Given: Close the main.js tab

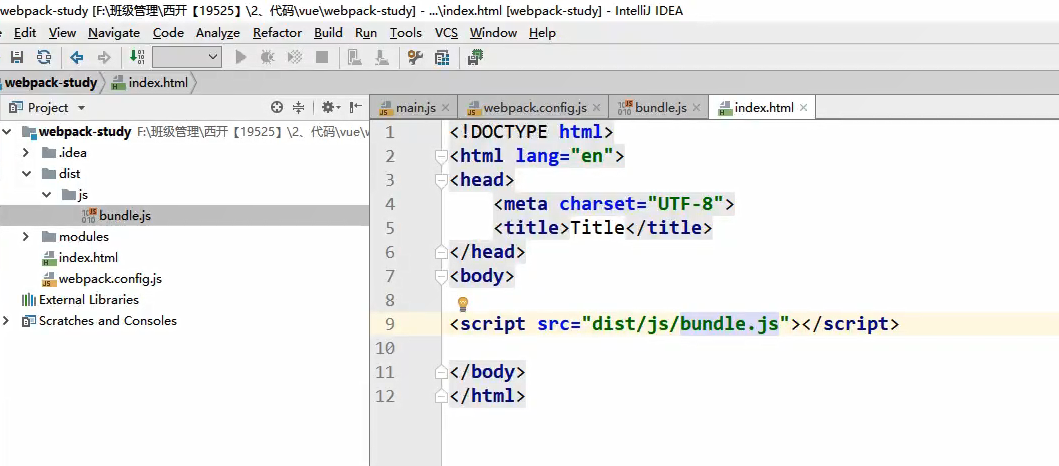Looking at the screenshot, I should [x=445, y=107].
